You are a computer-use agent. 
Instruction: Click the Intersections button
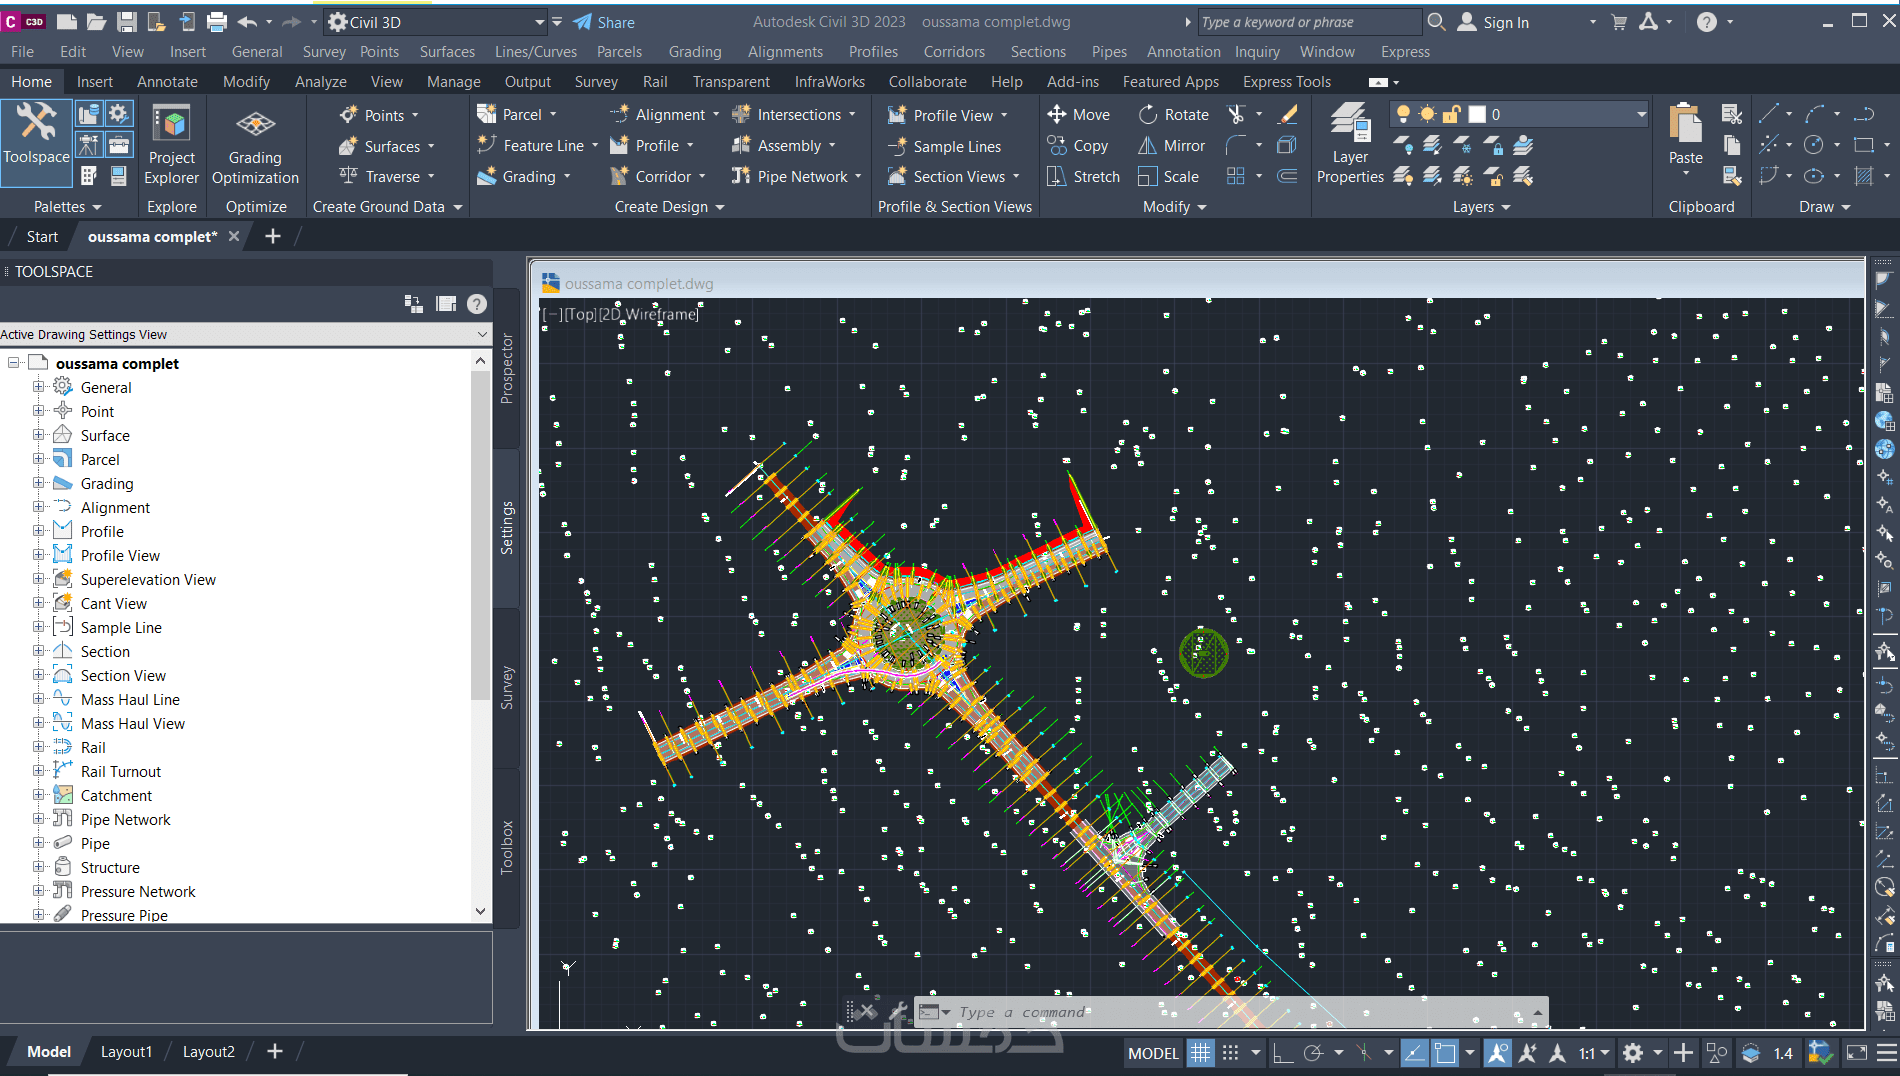tap(794, 115)
